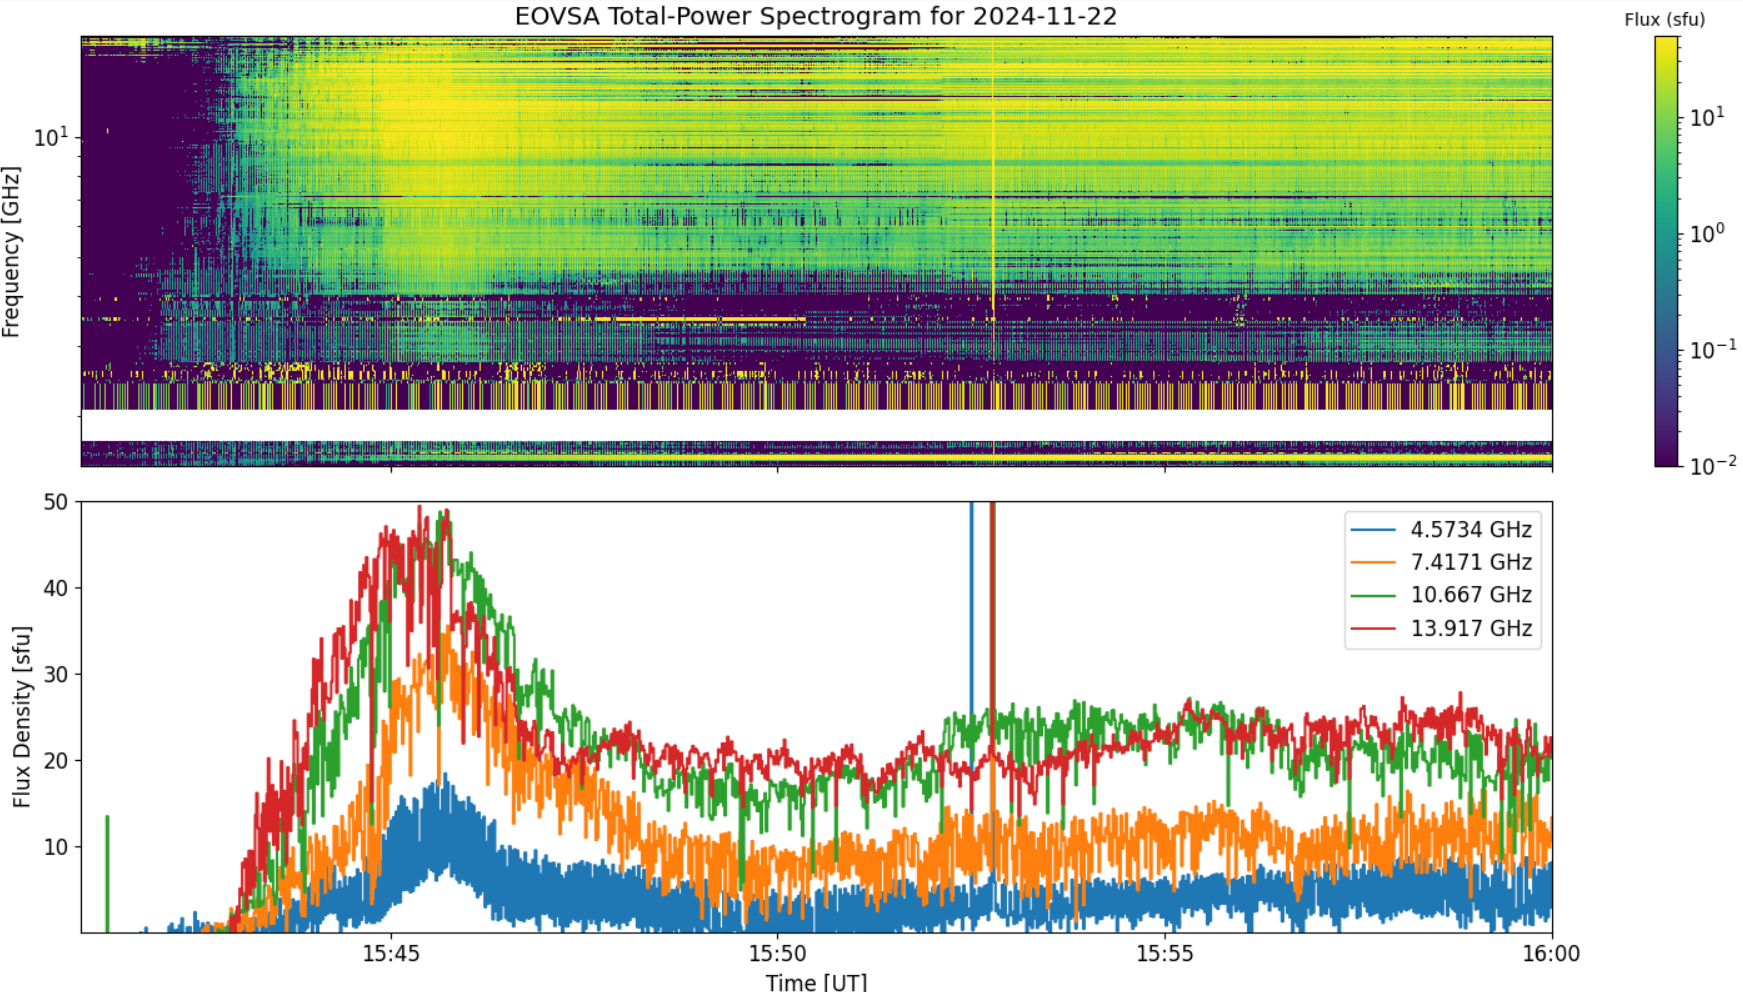Click the 'Flux Density [sfu]' y-axis label
This screenshot has height=992, width=1743.
tap(22, 717)
